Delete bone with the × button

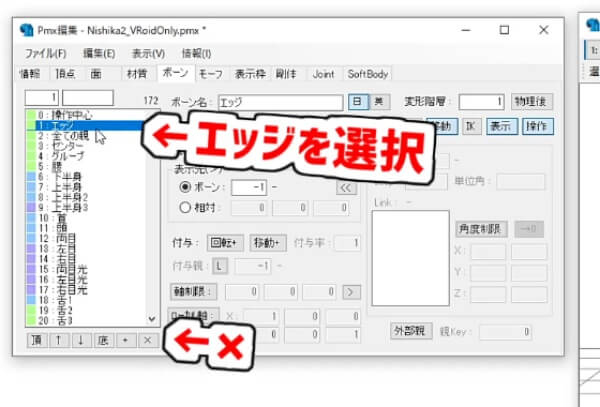pos(146,340)
